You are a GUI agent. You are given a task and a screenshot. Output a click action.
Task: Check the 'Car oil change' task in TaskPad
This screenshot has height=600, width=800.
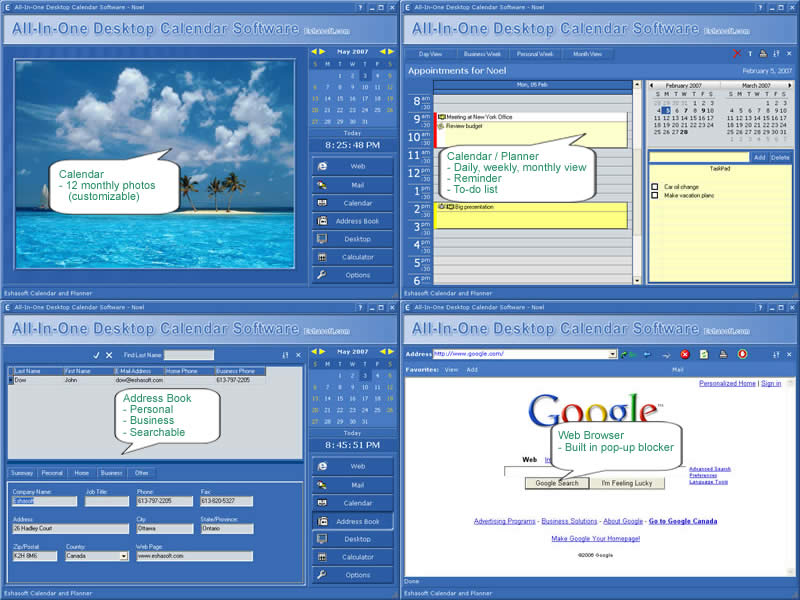(x=654, y=187)
